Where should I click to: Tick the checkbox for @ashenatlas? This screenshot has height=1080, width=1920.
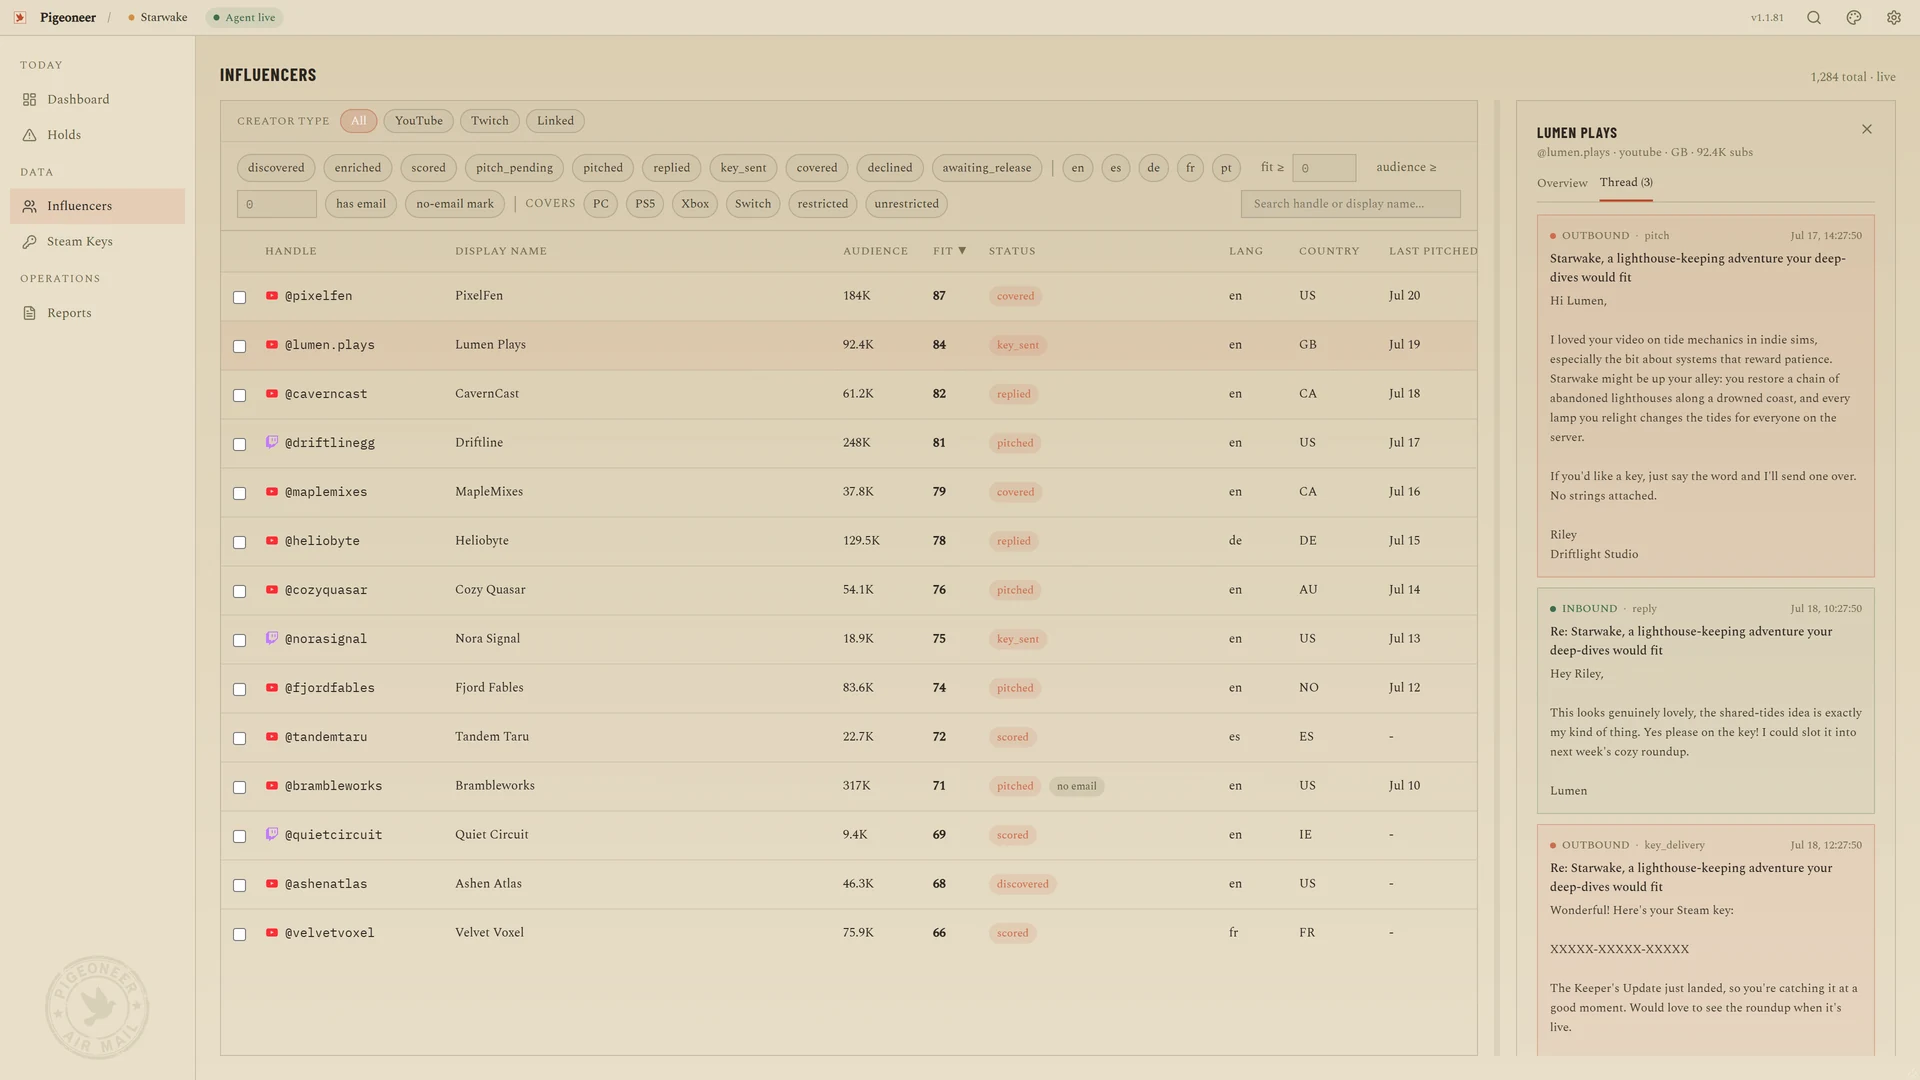[239, 885]
